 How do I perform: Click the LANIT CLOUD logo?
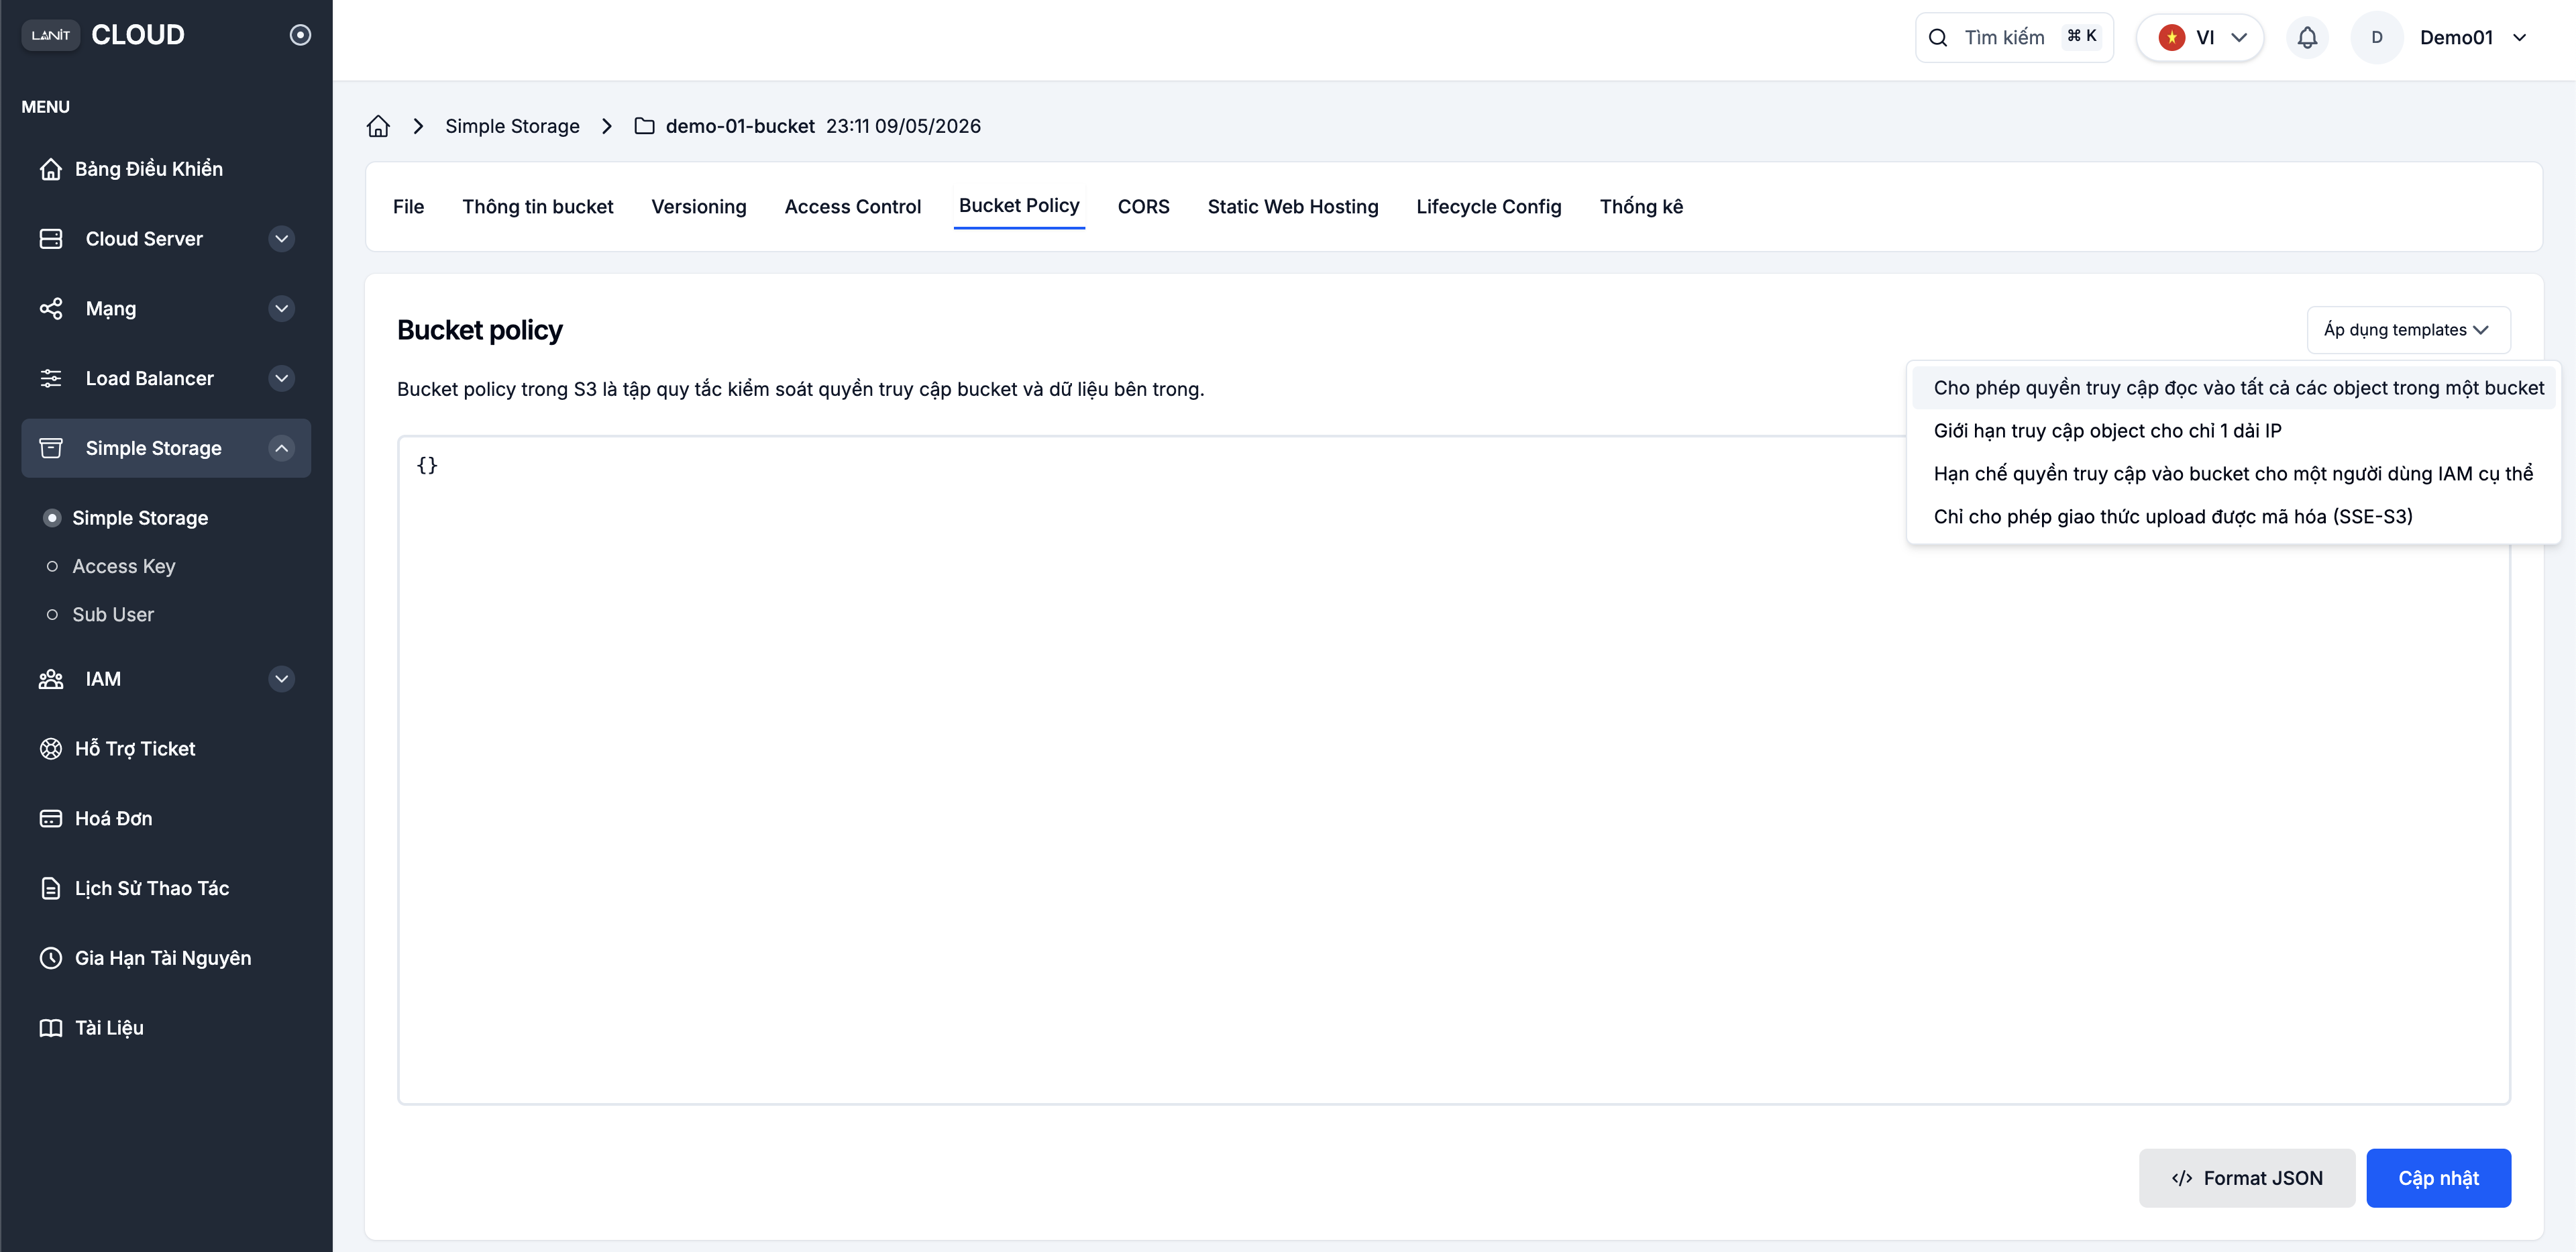(103, 35)
